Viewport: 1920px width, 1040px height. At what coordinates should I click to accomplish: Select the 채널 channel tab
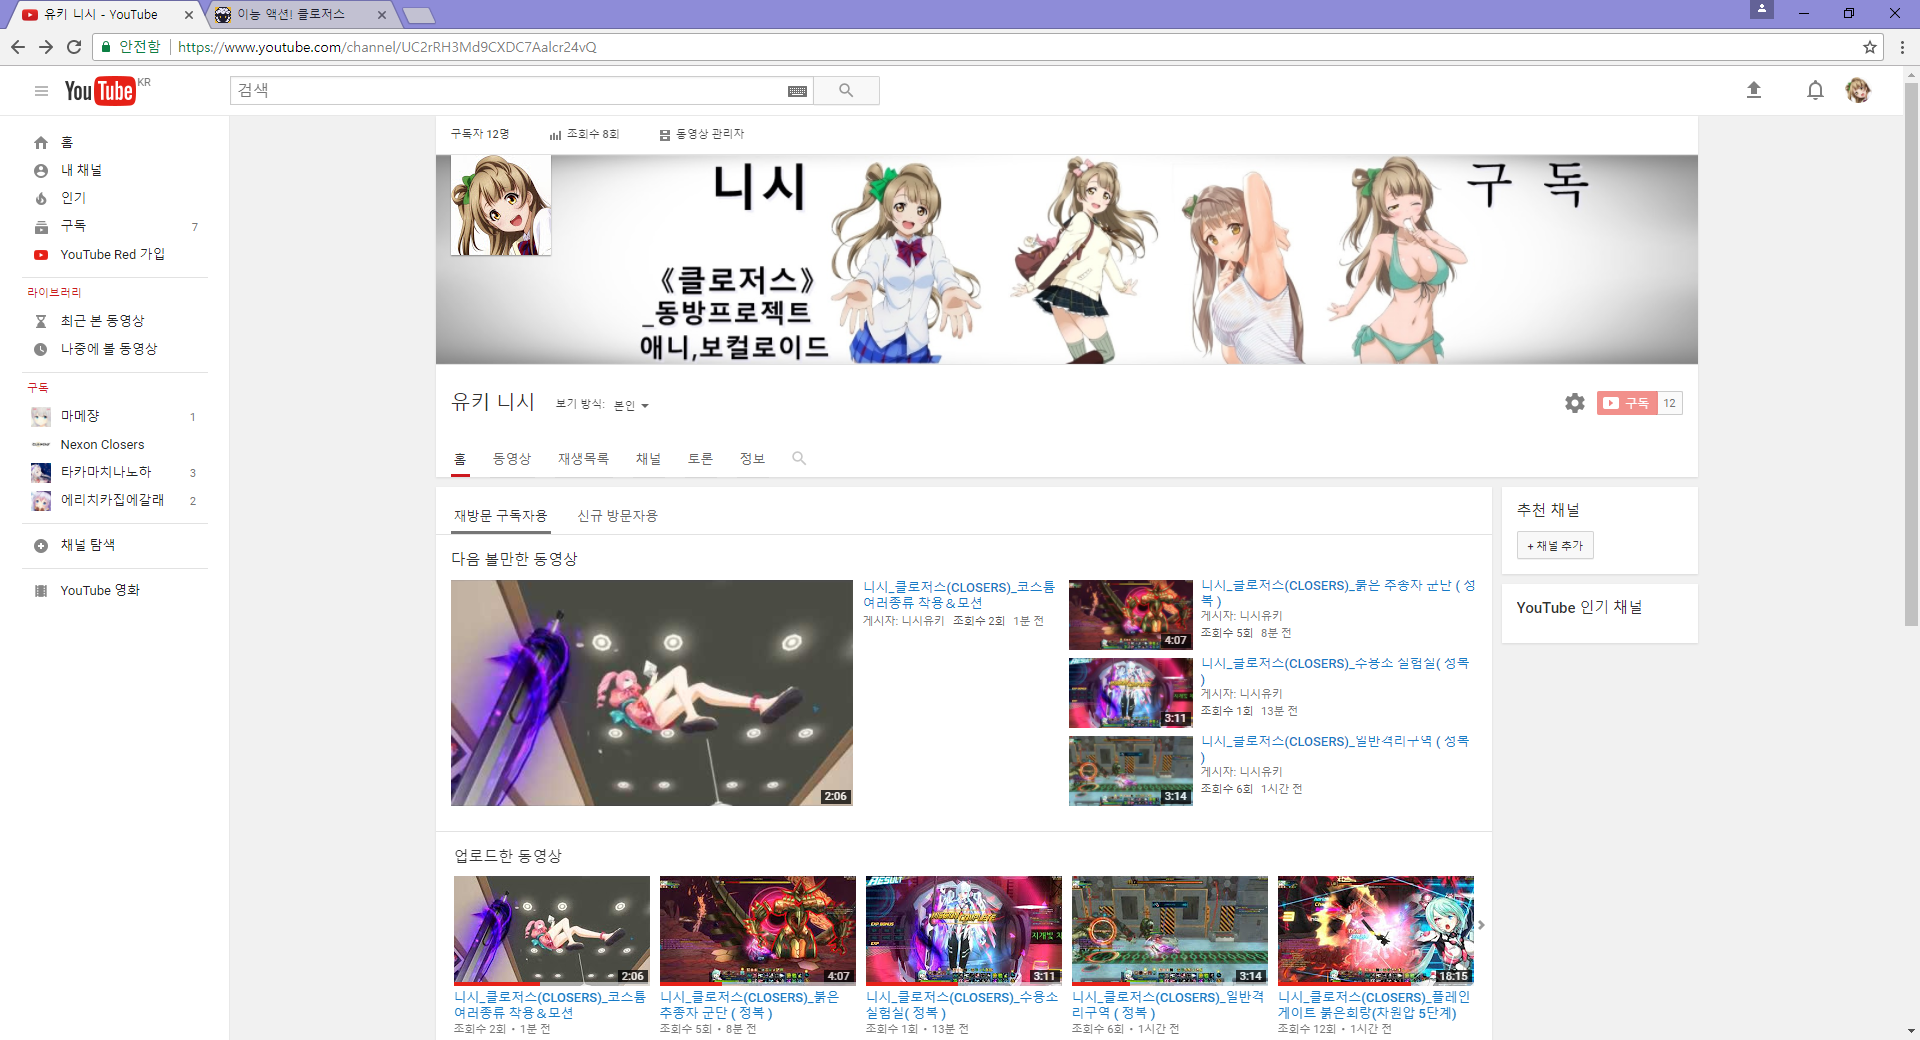[x=648, y=458]
